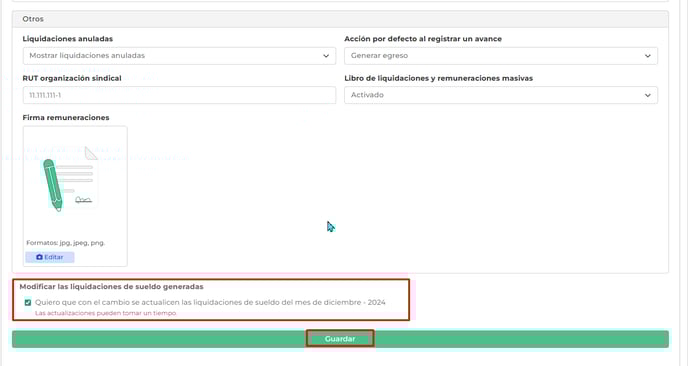Image resolution: width=688 pixels, height=366 pixels.
Task: Click 'Libro de liquidaciones y remuneraciones masivas' label
Action: (438, 78)
